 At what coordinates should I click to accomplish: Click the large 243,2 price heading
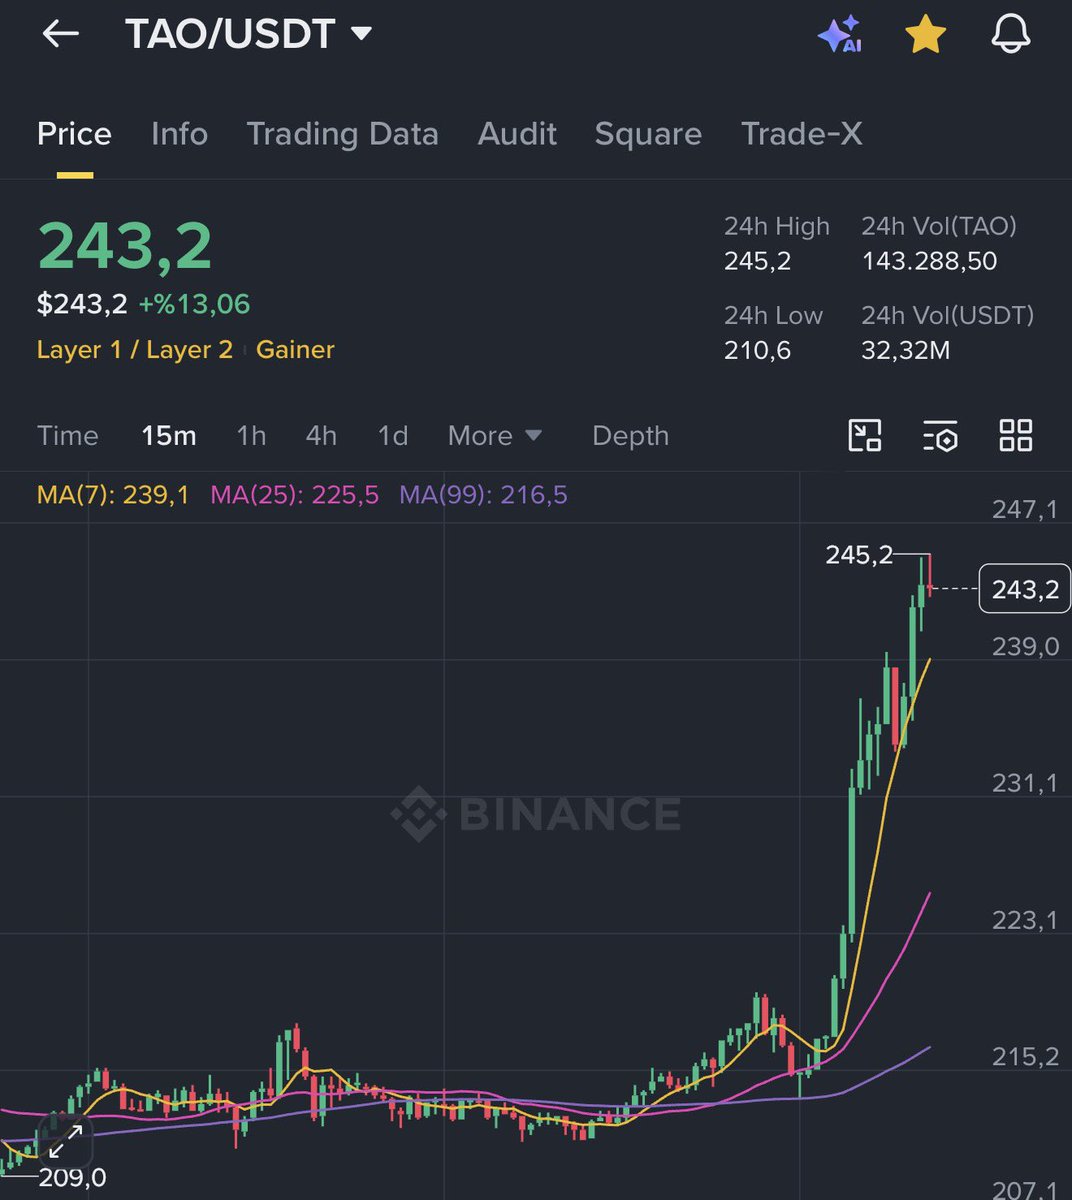tap(125, 246)
